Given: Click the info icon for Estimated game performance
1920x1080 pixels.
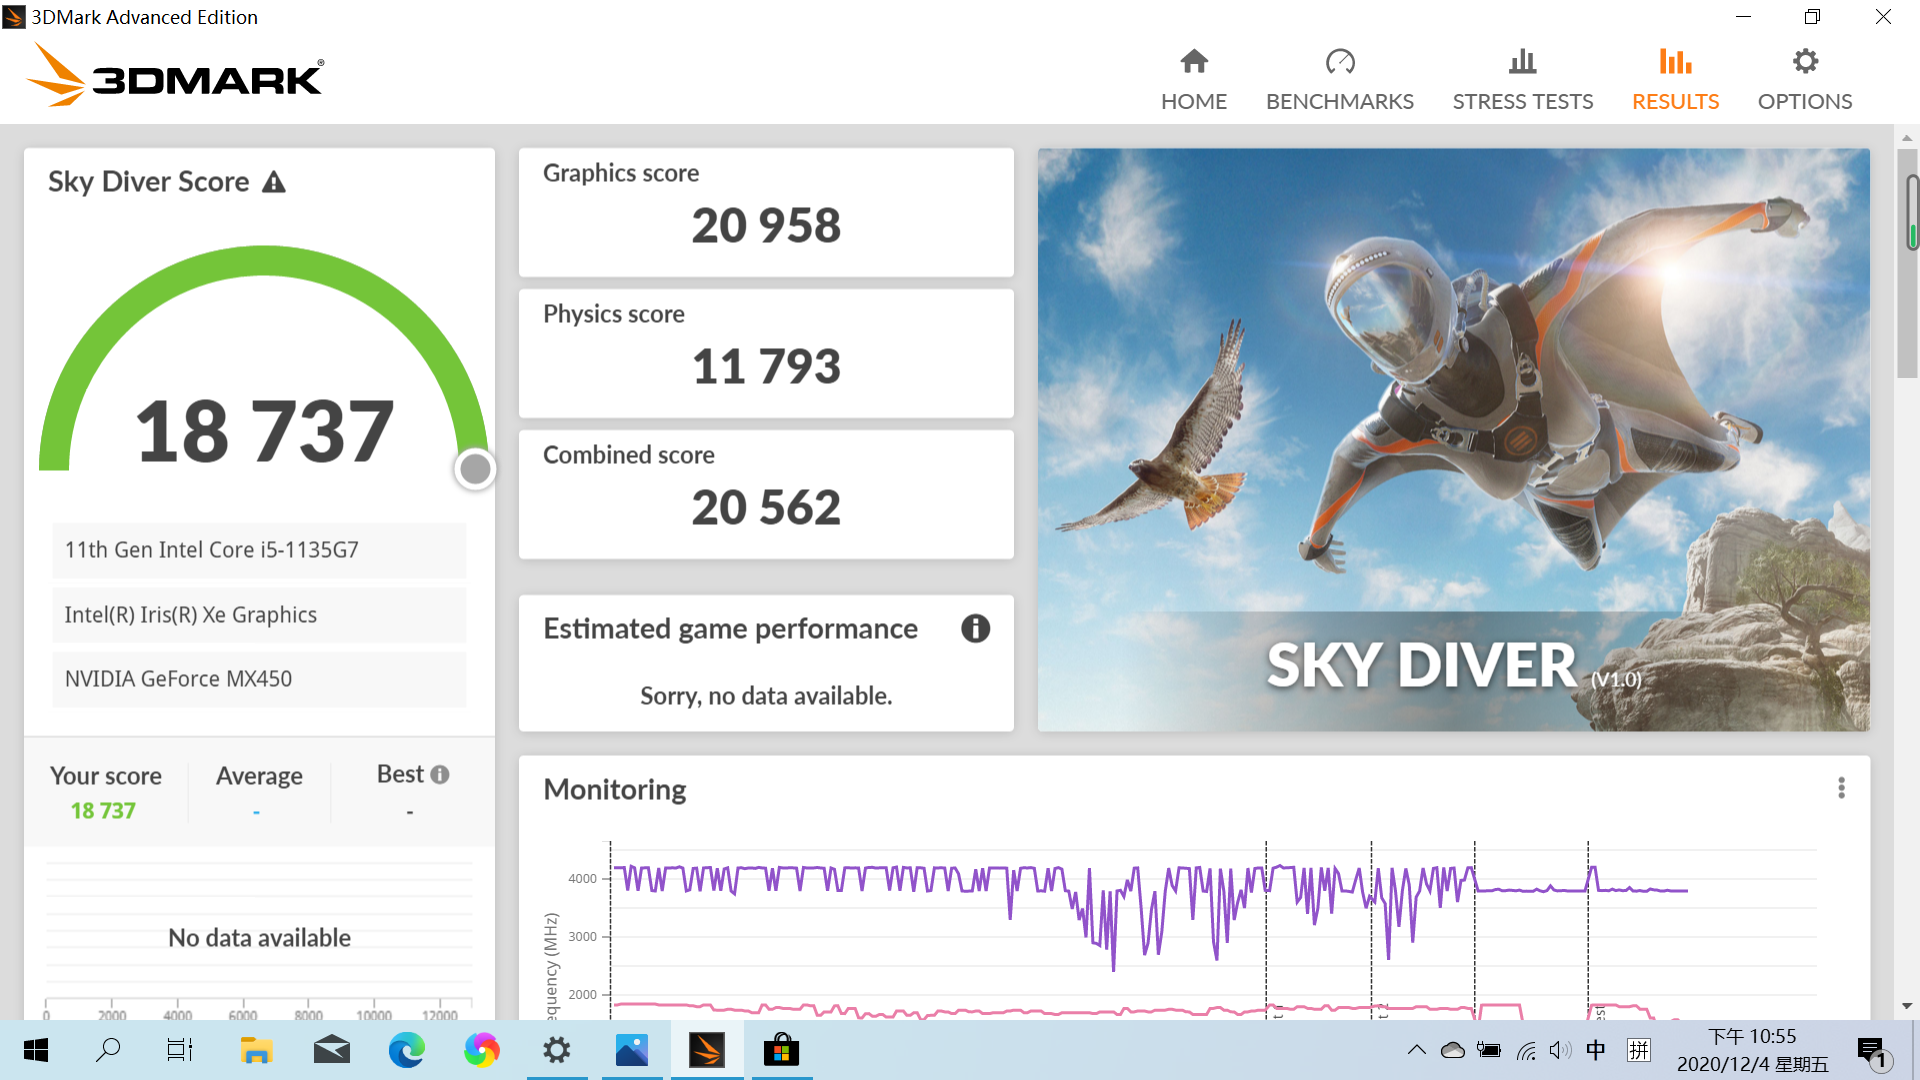Looking at the screenshot, I should [x=975, y=628].
